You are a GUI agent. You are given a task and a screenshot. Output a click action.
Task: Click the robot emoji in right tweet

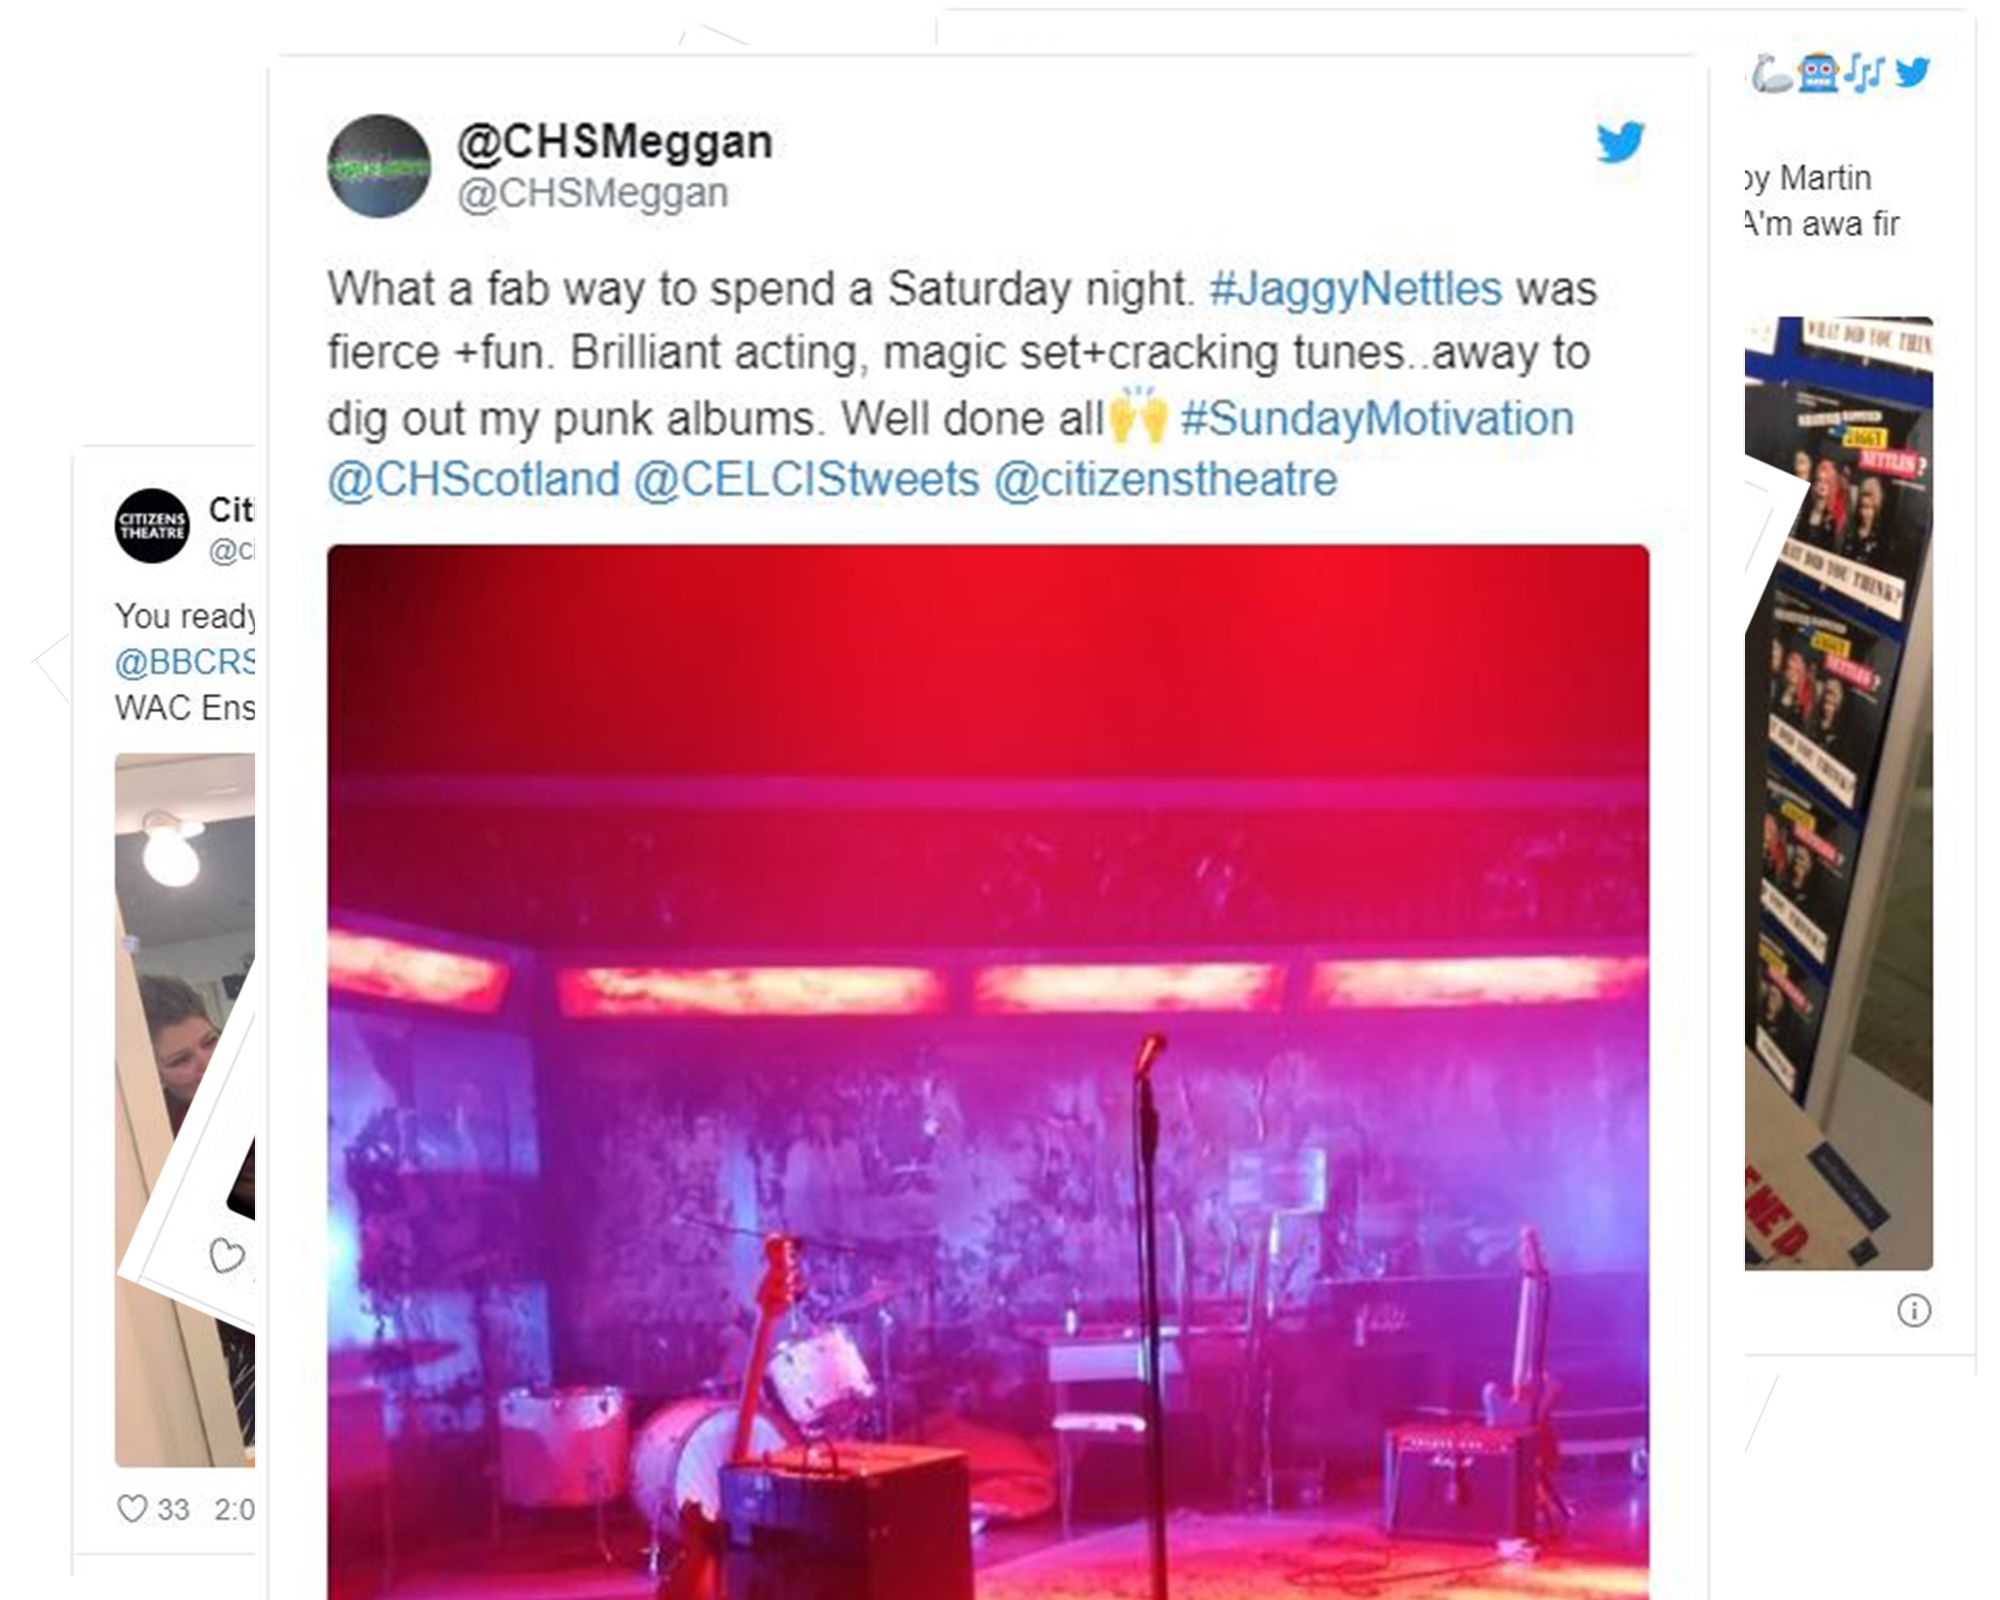1819,73
